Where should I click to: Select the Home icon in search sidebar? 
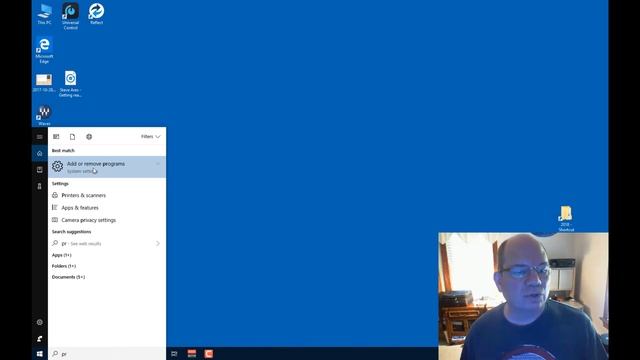tap(40, 153)
